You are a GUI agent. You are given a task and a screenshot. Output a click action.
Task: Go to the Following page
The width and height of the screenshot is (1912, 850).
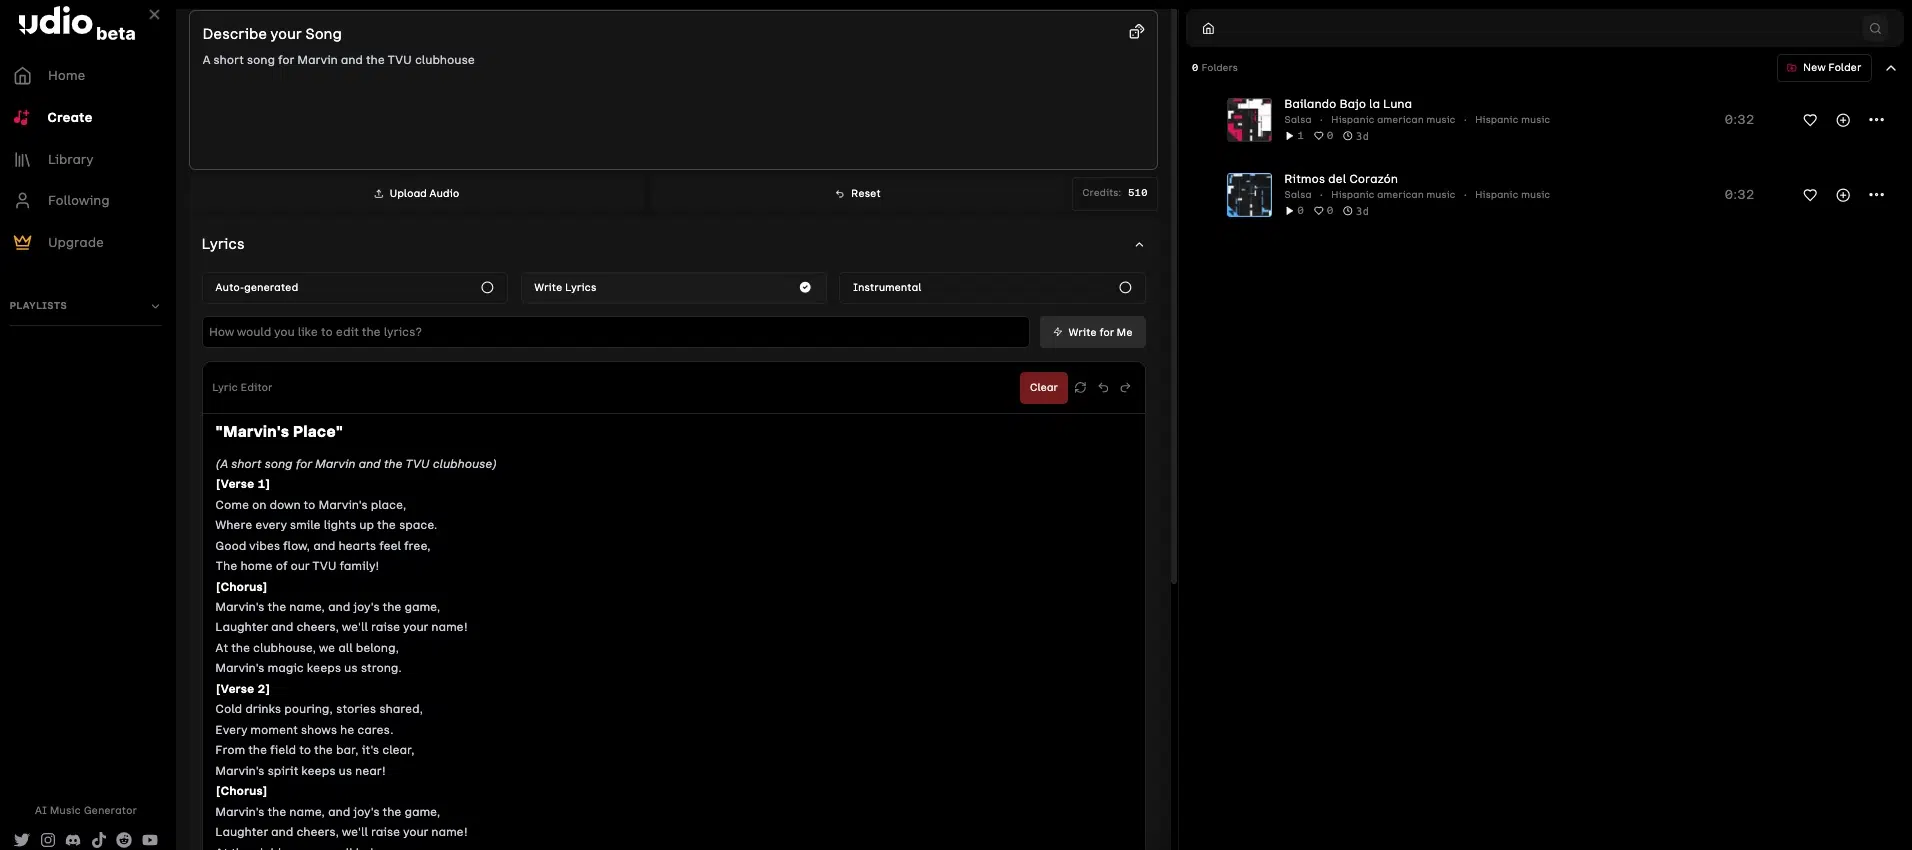[78, 201]
